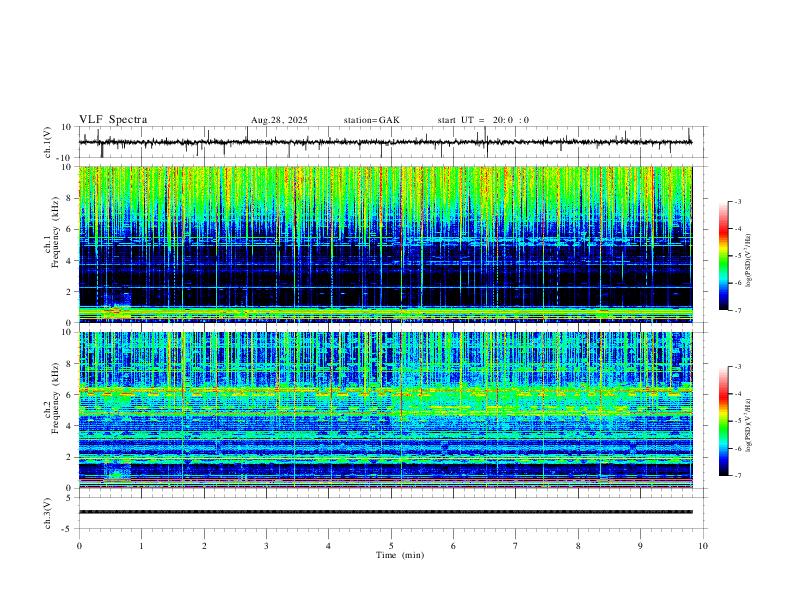This screenshot has width=792, height=612.
Task: Click the ch.2 spectrogram panel
Action: 385,410
